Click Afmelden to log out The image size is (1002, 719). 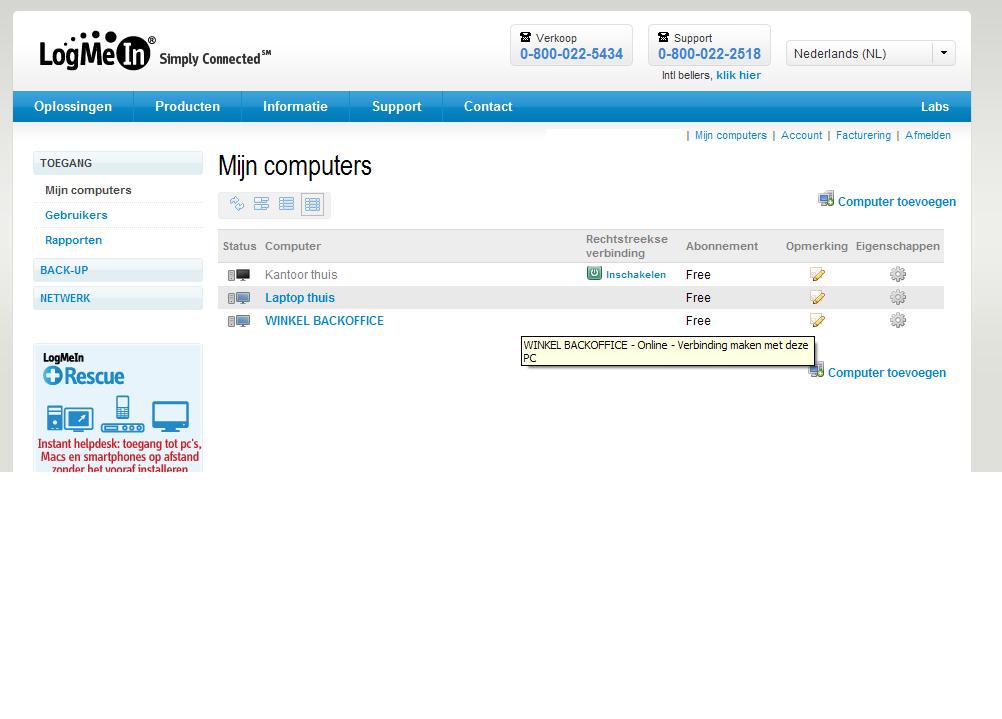pyautogui.click(x=927, y=136)
